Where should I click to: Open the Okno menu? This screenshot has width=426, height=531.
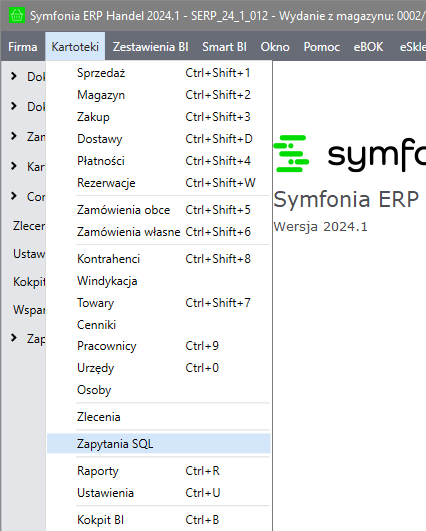click(x=275, y=47)
